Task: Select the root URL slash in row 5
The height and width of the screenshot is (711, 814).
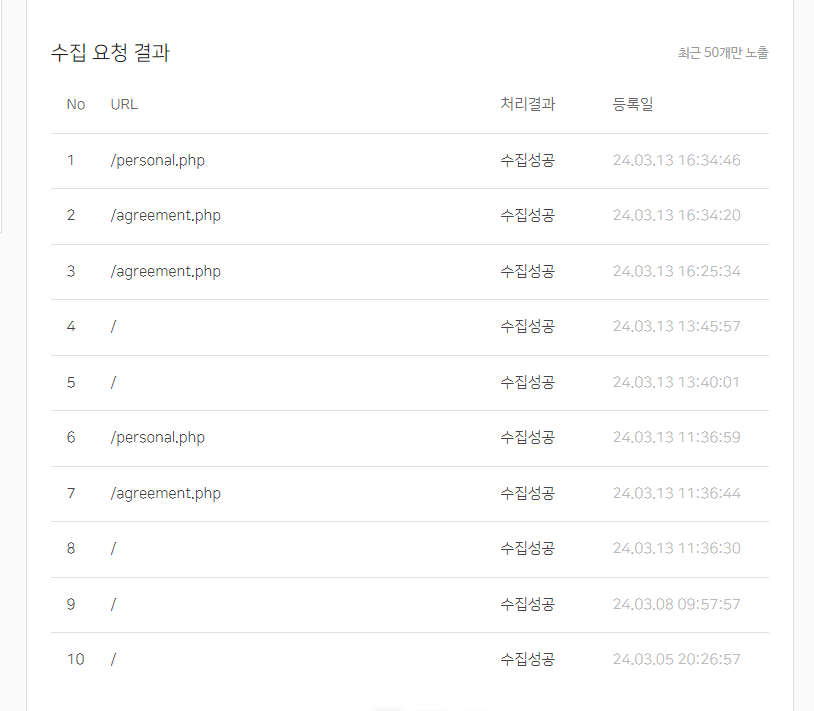Action: [113, 382]
